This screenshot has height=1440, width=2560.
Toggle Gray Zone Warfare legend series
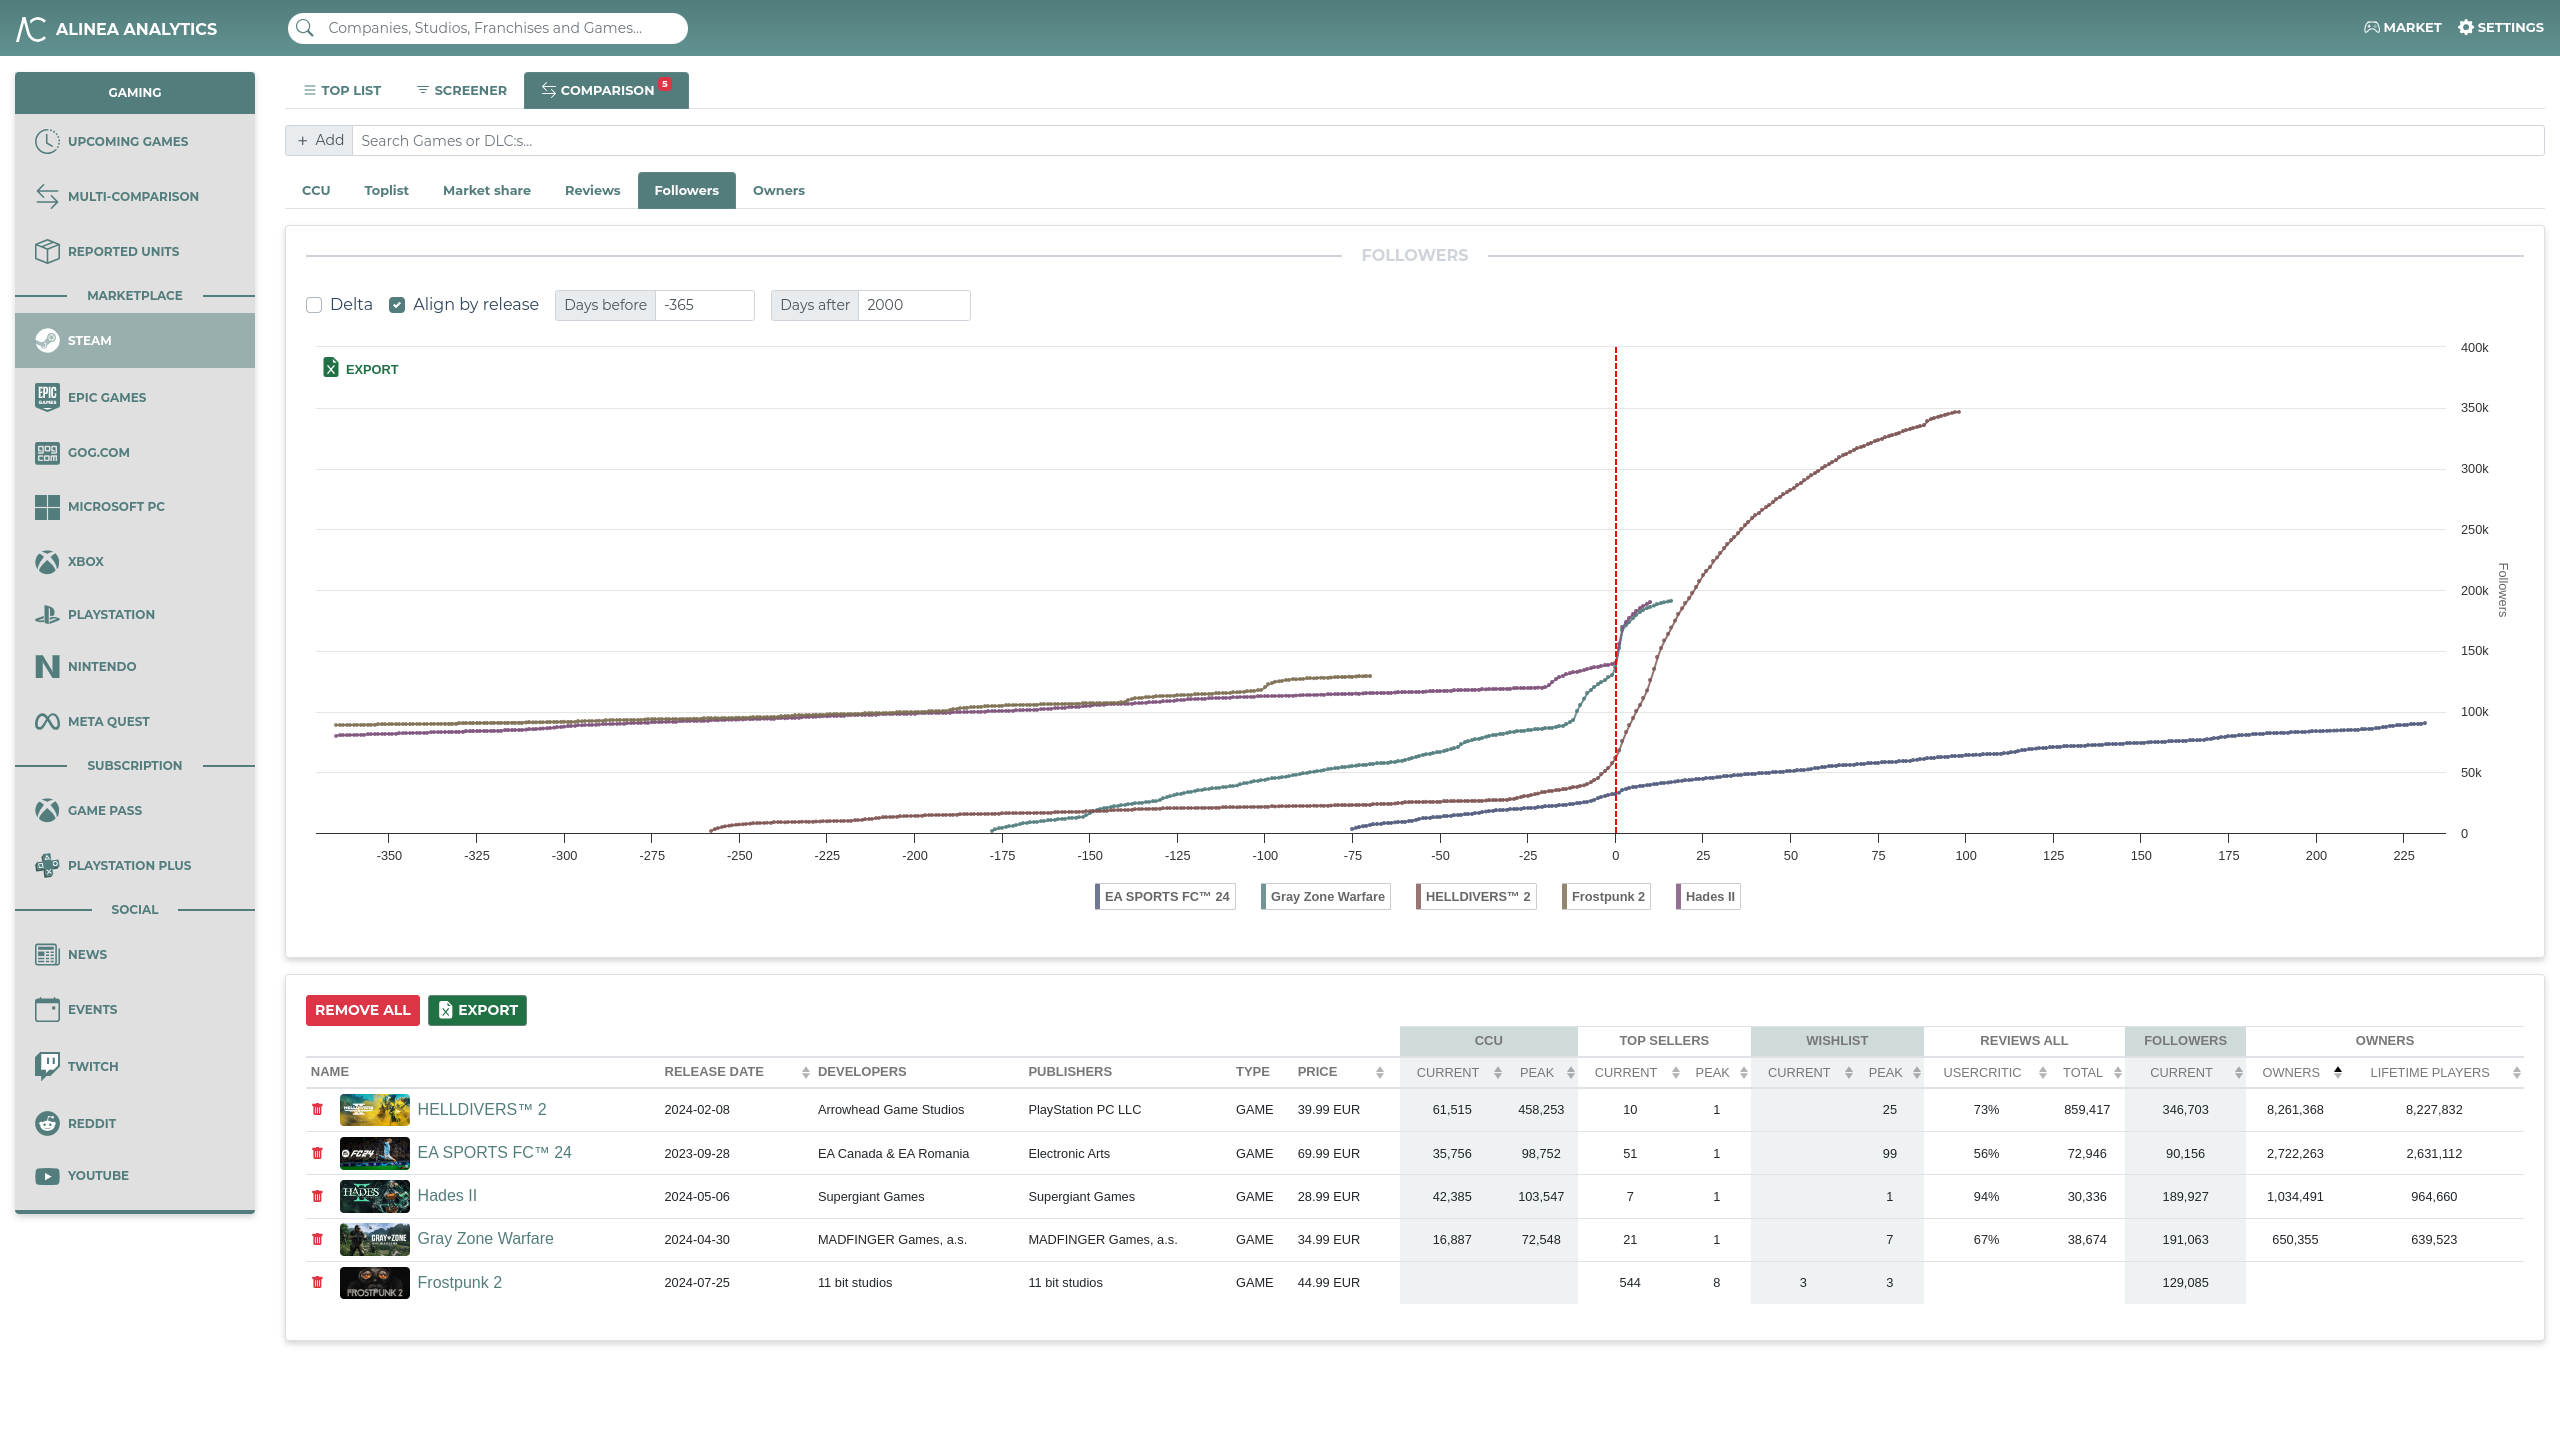click(x=1326, y=896)
